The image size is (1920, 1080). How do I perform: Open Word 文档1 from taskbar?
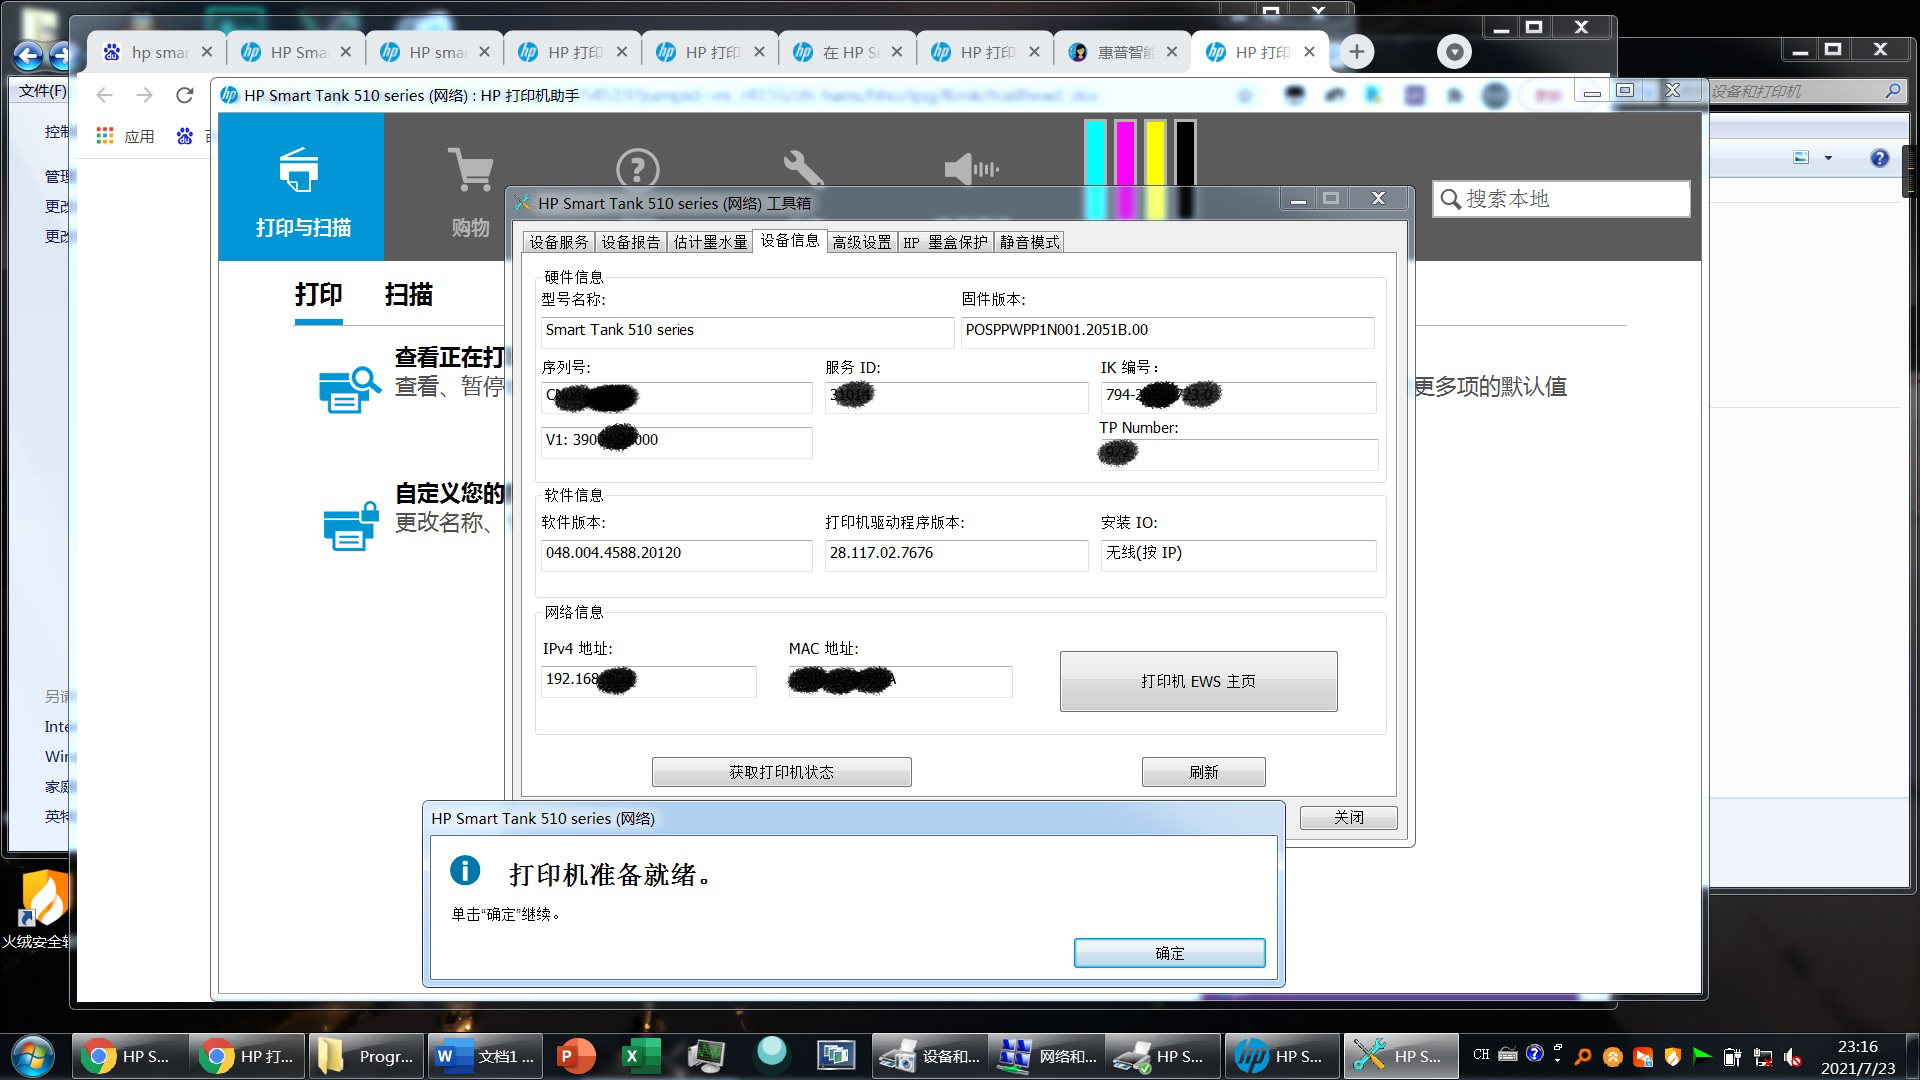click(486, 1056)
